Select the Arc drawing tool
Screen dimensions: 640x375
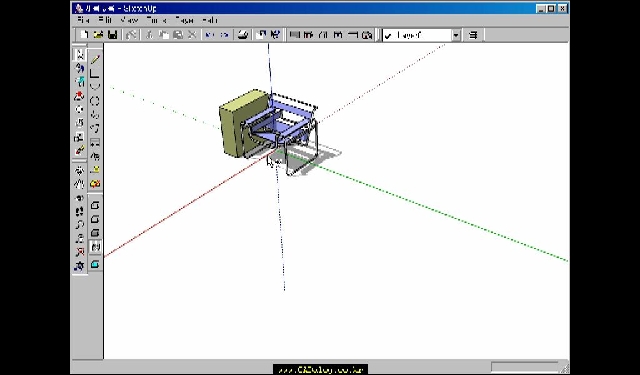(95, 87)
